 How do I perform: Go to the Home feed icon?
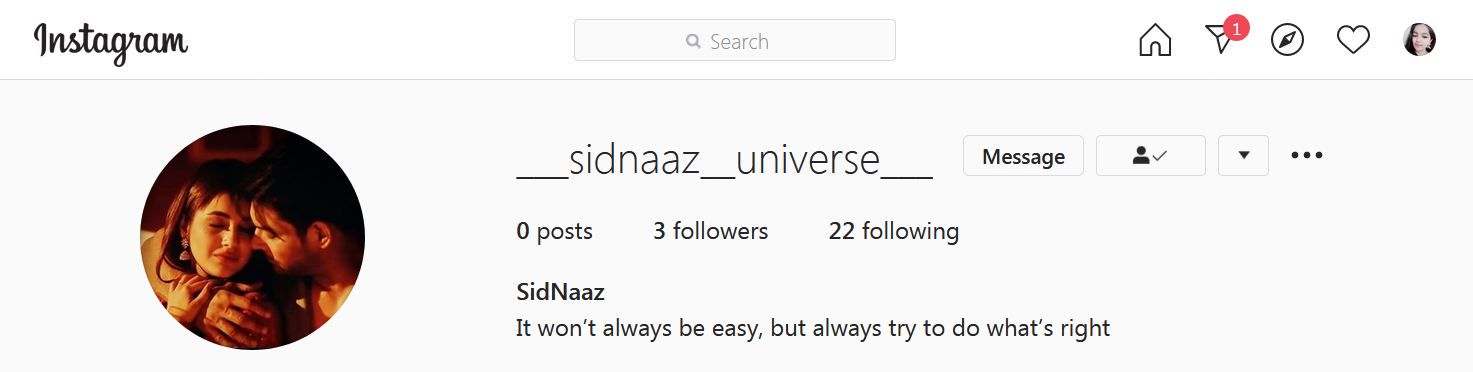click(1155, 40)
